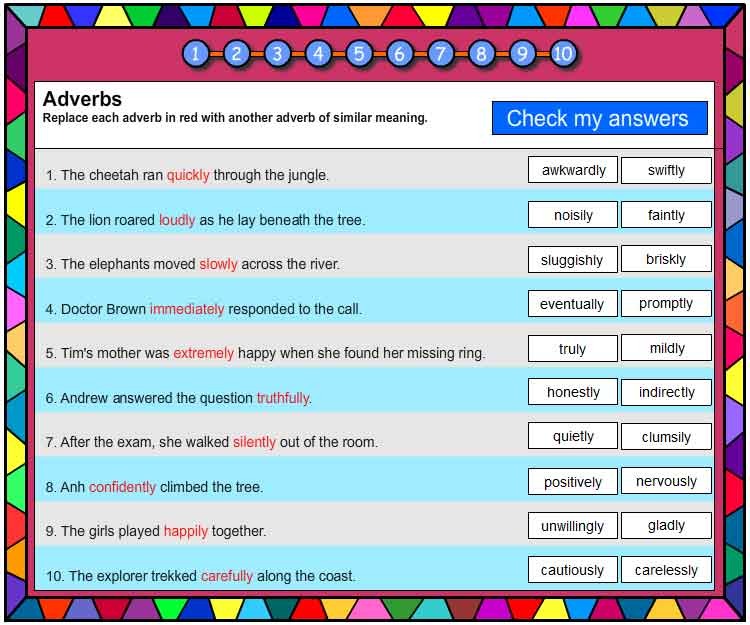Switch to page 7 circle
This screenshot has height=625, width=750.
[441, 54]
